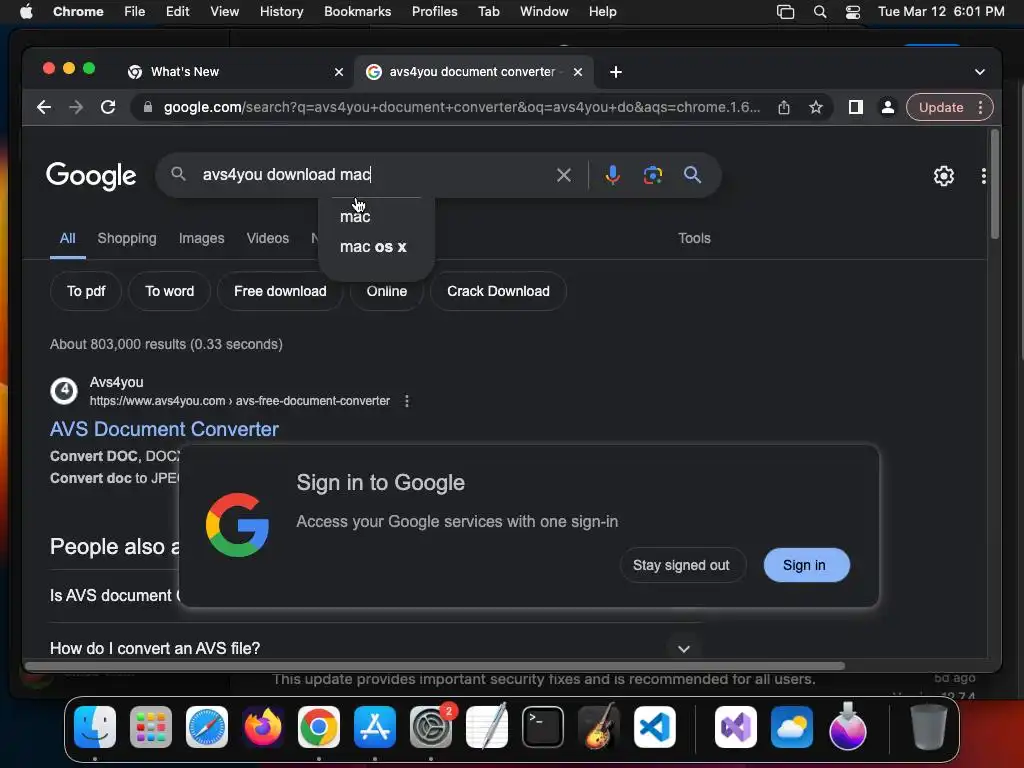
Task: Click the Chrome back arrow
Action: click(44, 107)
